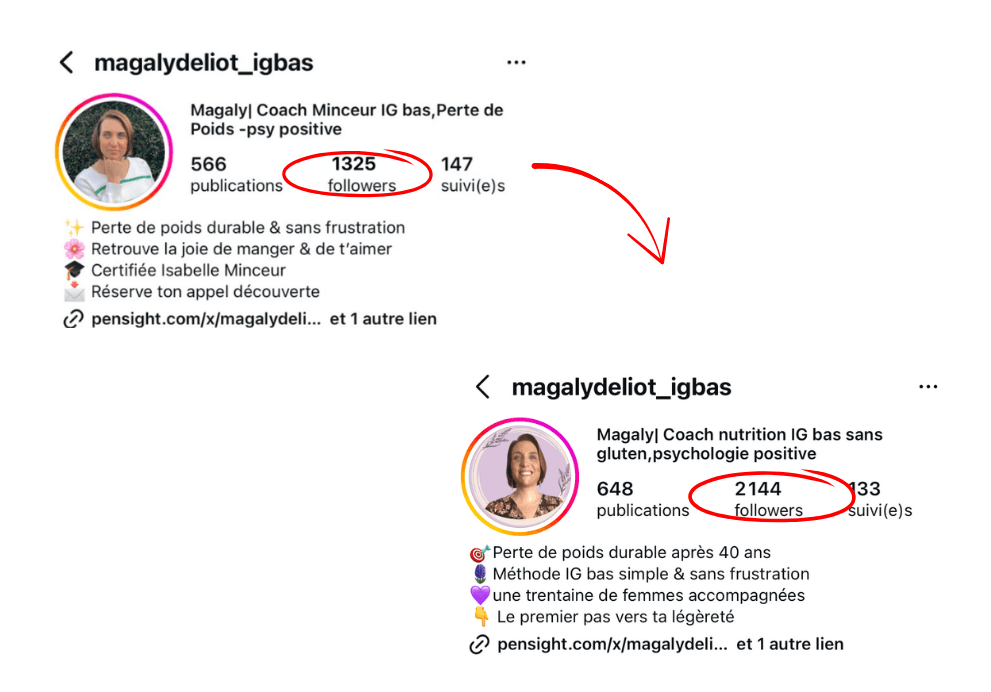This screenshot has height=692, width=991.
Task: View the 2144 followers list
Action: coord(767,499)
